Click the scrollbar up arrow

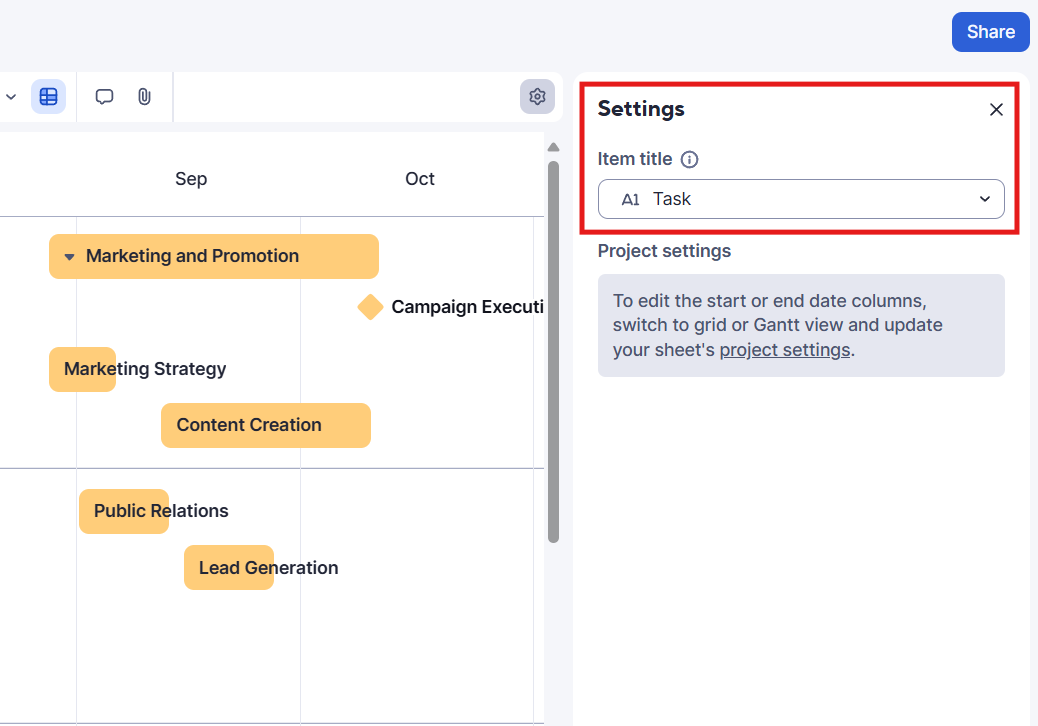(553, 147)
